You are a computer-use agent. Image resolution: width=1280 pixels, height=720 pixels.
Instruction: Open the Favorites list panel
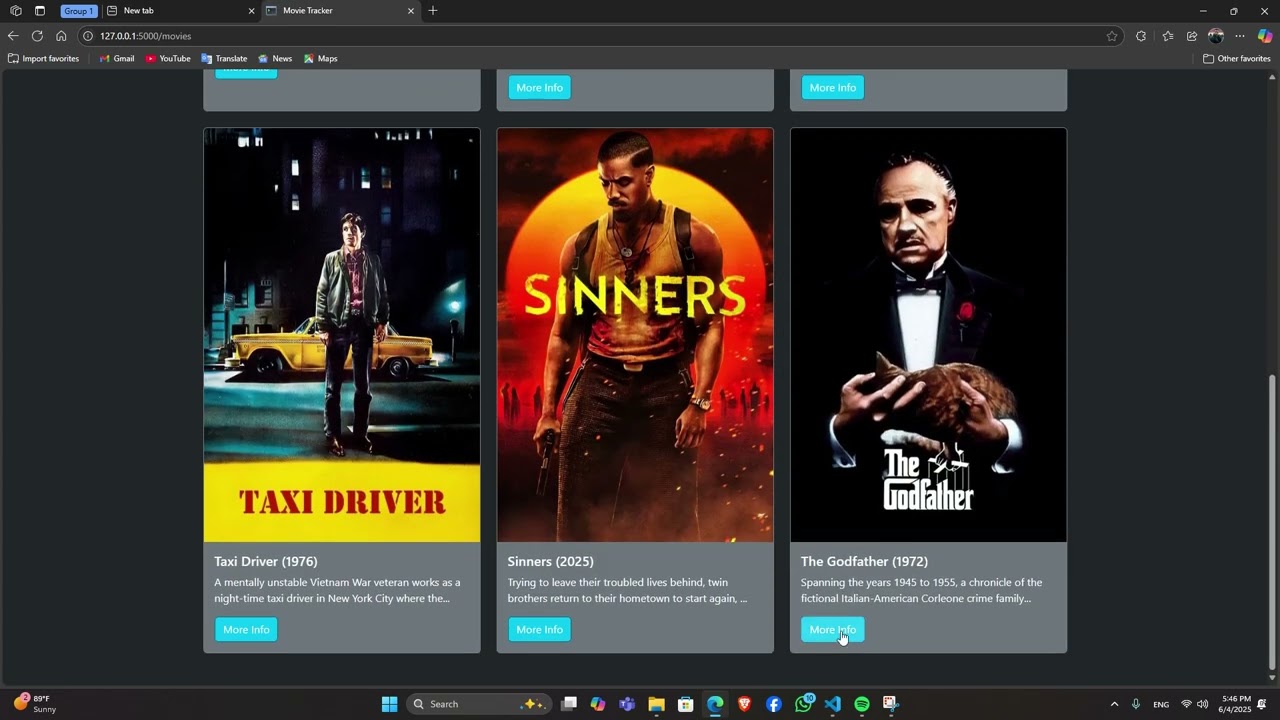coord(1168,36)
